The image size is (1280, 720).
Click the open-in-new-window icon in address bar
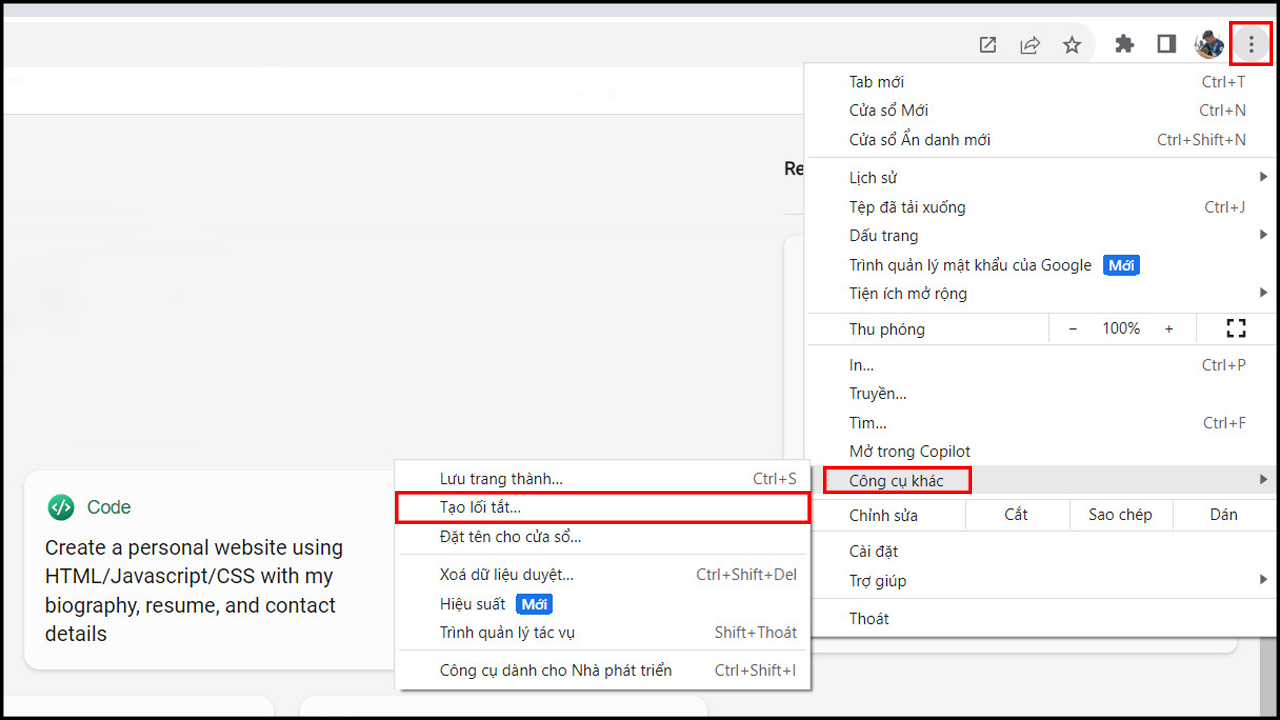pyautogui.click(x=988, y=45)
